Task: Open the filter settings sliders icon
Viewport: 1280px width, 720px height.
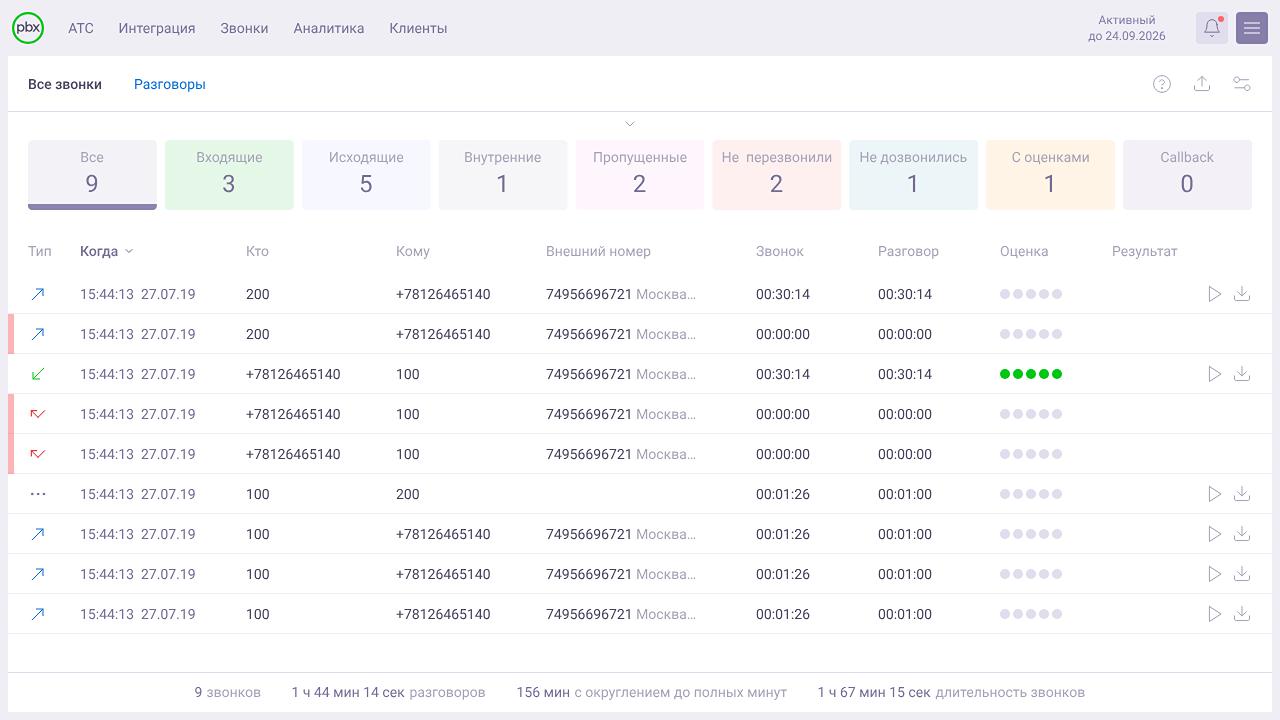Action: pyautogui.click(x=1242, y=84)
